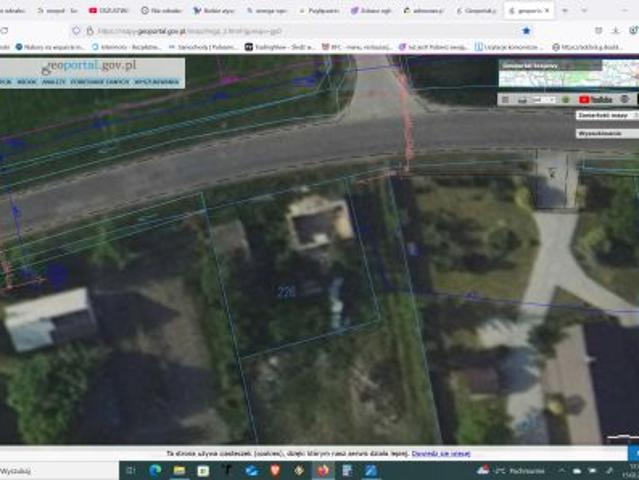
Task: Close the active geoportal tab
Action: click(547, 11)
